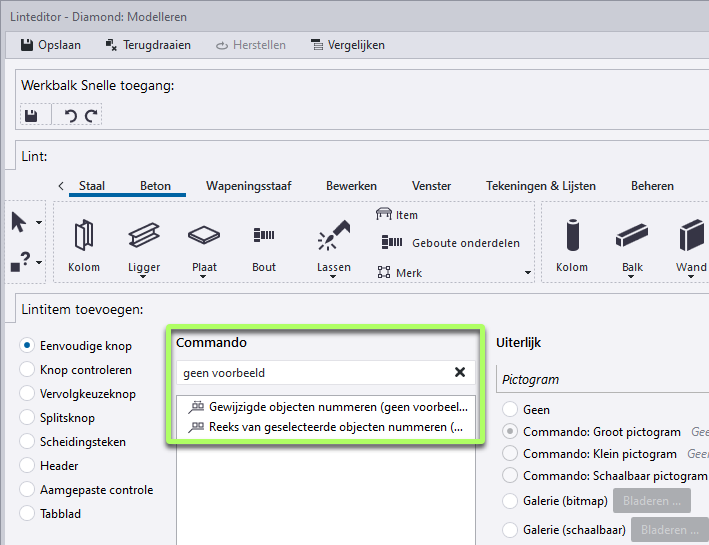
Task: Open the Tekeningen & Lijsten tab
Action: point(540,186)
